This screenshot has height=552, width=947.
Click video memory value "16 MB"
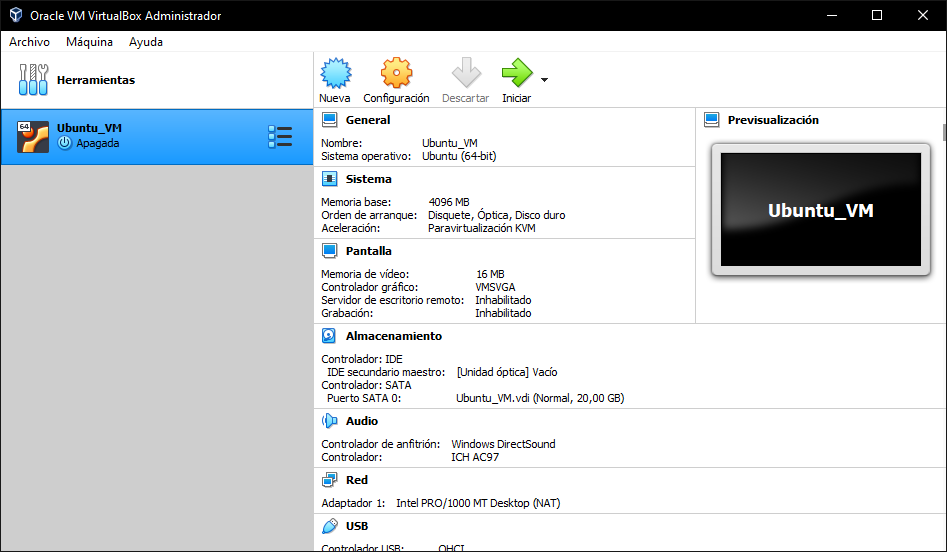pyautogui.click(x=490, y=274)
